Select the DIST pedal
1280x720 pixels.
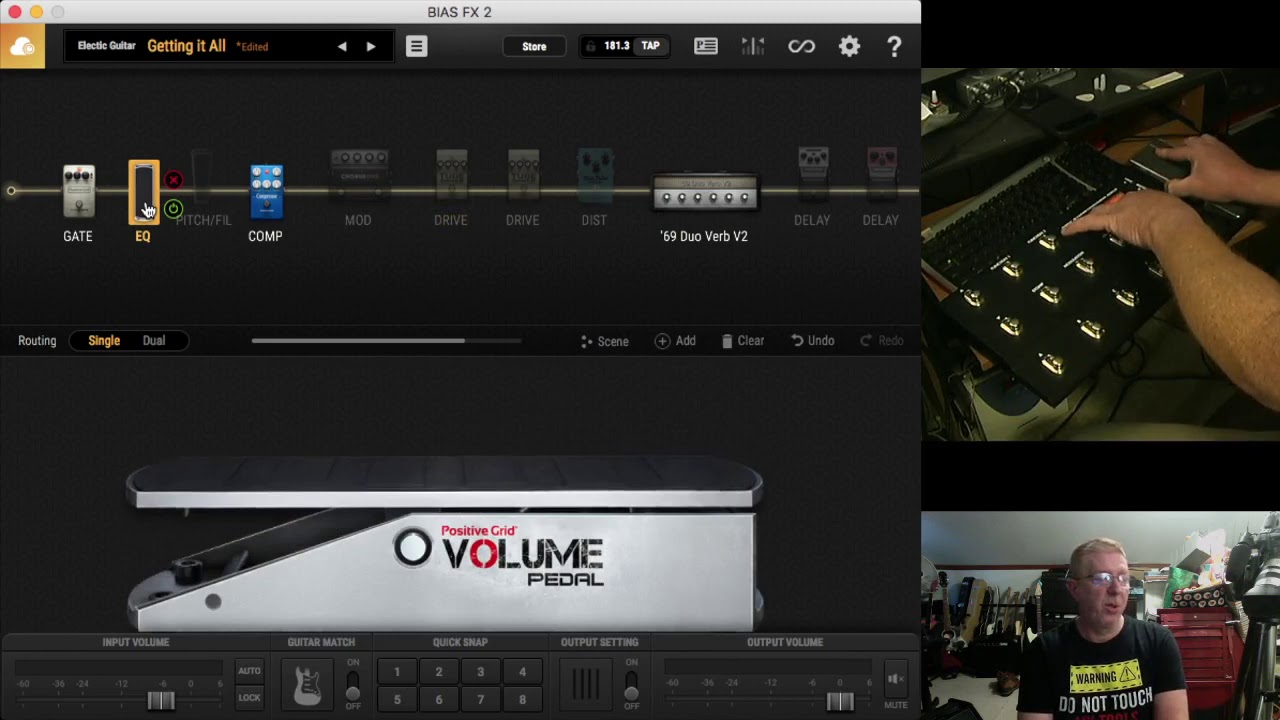click(x=595, y=176)
